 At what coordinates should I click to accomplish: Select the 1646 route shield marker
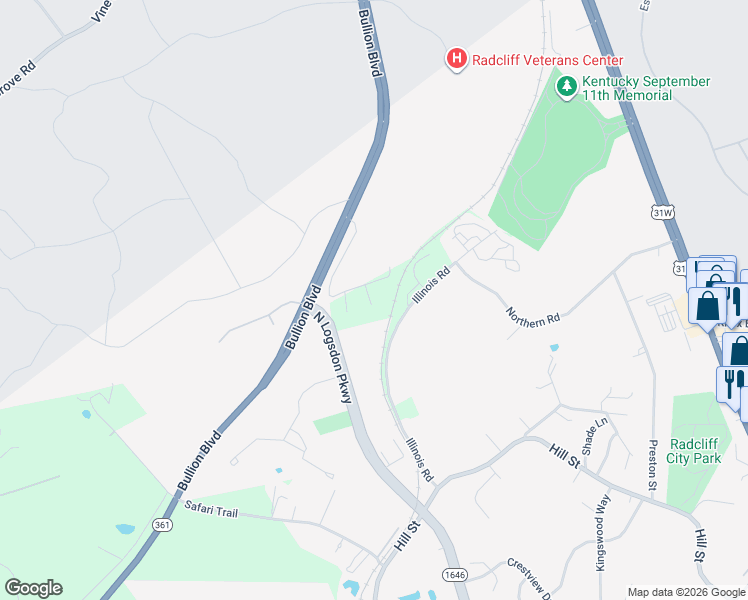click(454, 574)
